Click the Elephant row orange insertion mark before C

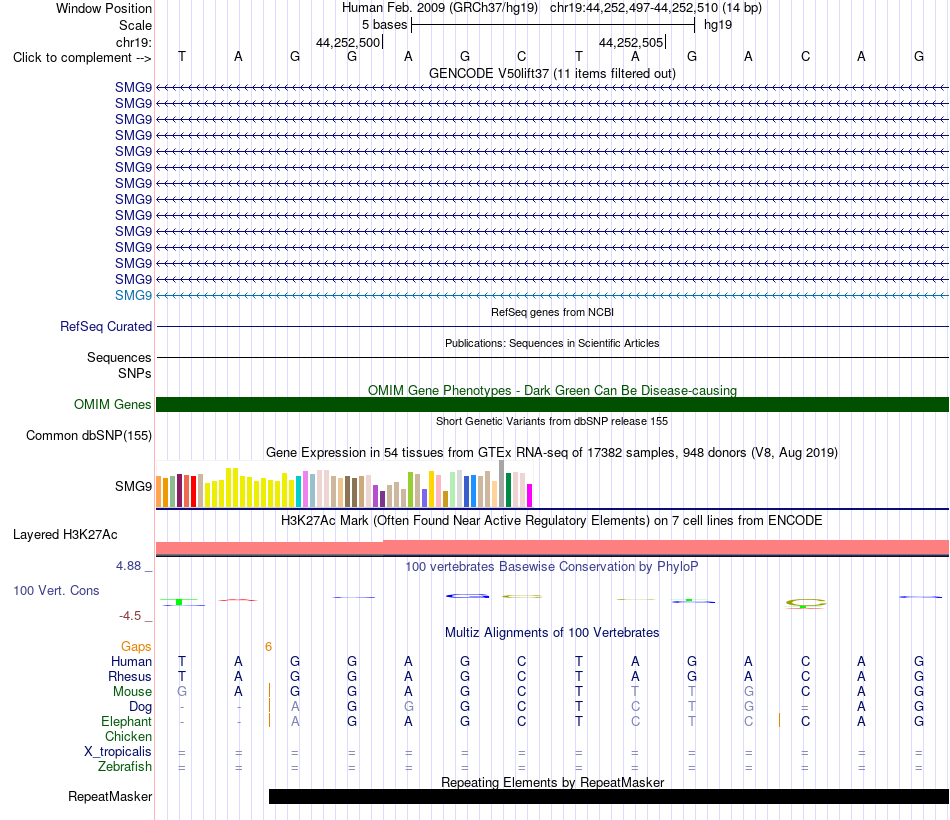pyautogui.click(x=779, y=721)
